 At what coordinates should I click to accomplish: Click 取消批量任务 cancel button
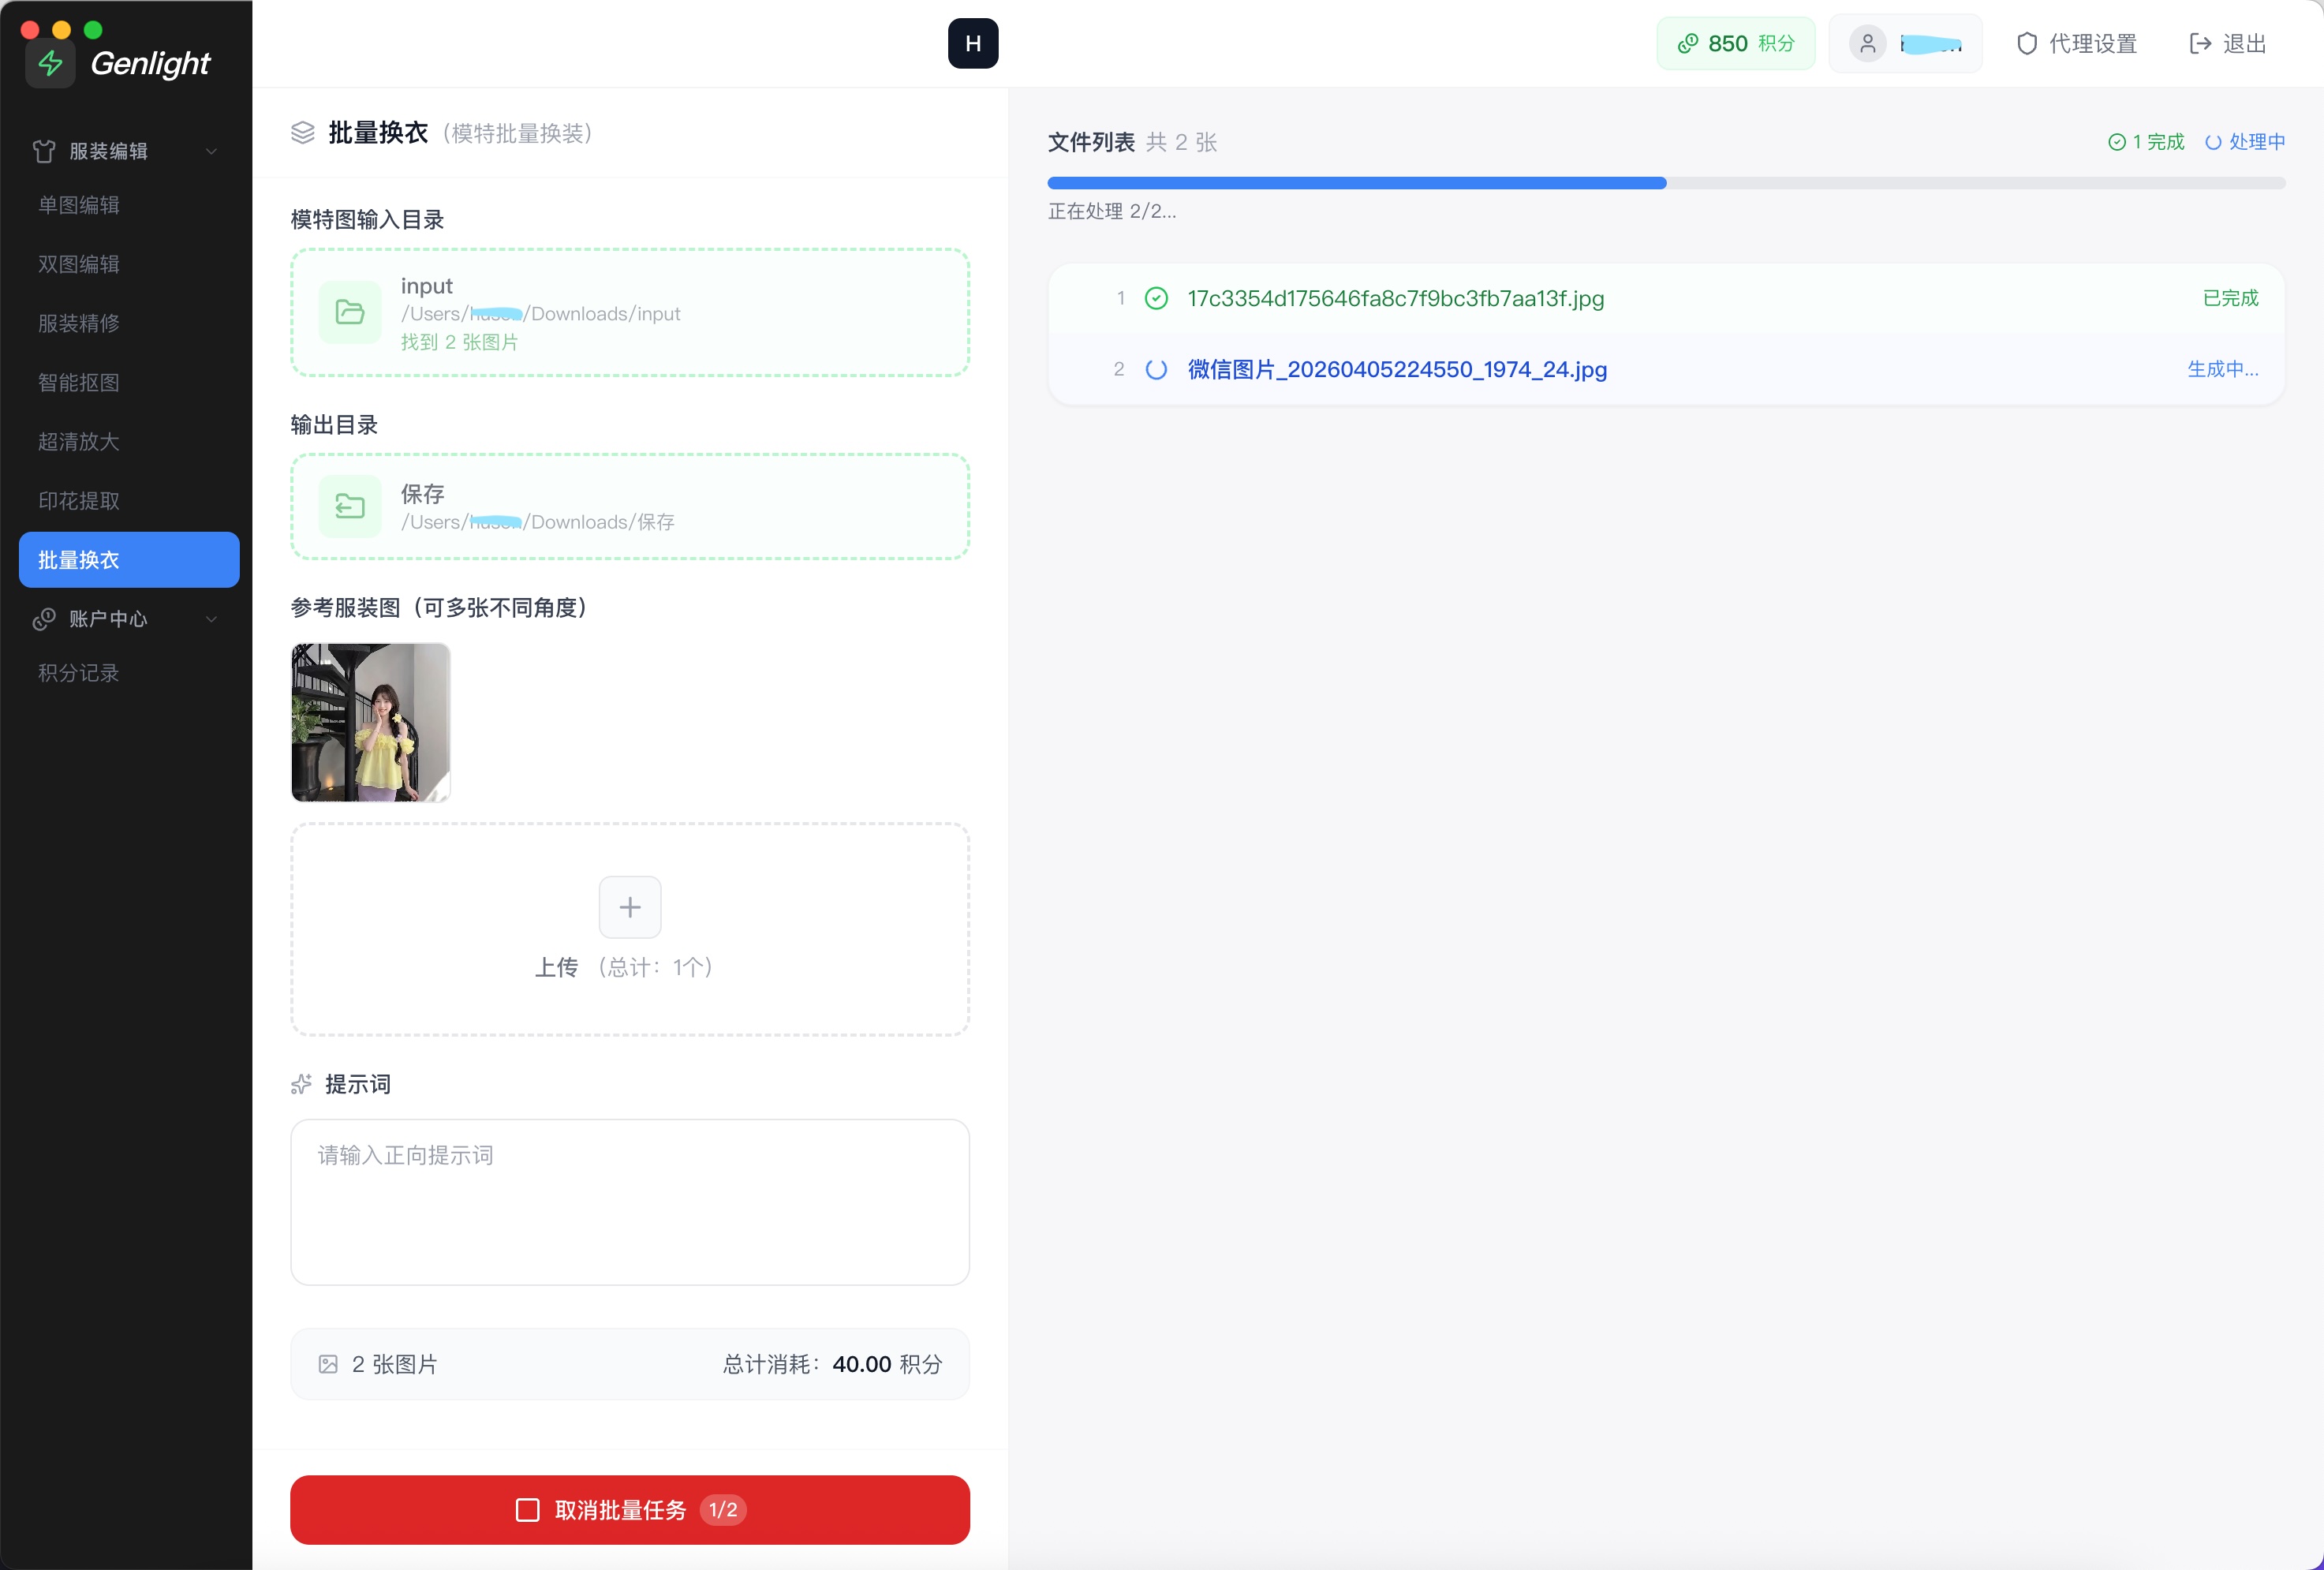pyautogui.click(x=630, y=1510)
